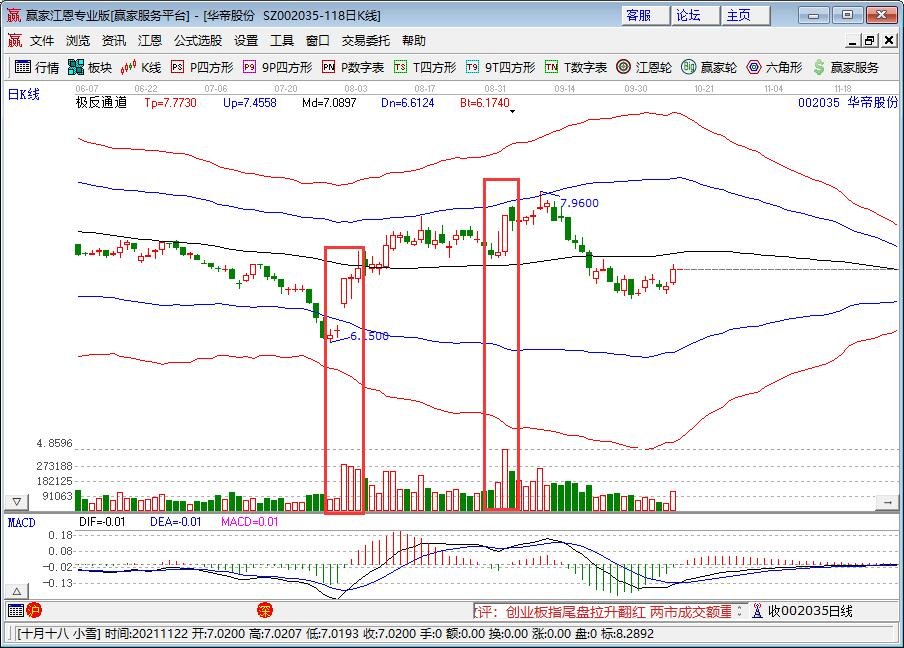Open the 公式选股 menu

pyautogui.click(x=198, y=40)
